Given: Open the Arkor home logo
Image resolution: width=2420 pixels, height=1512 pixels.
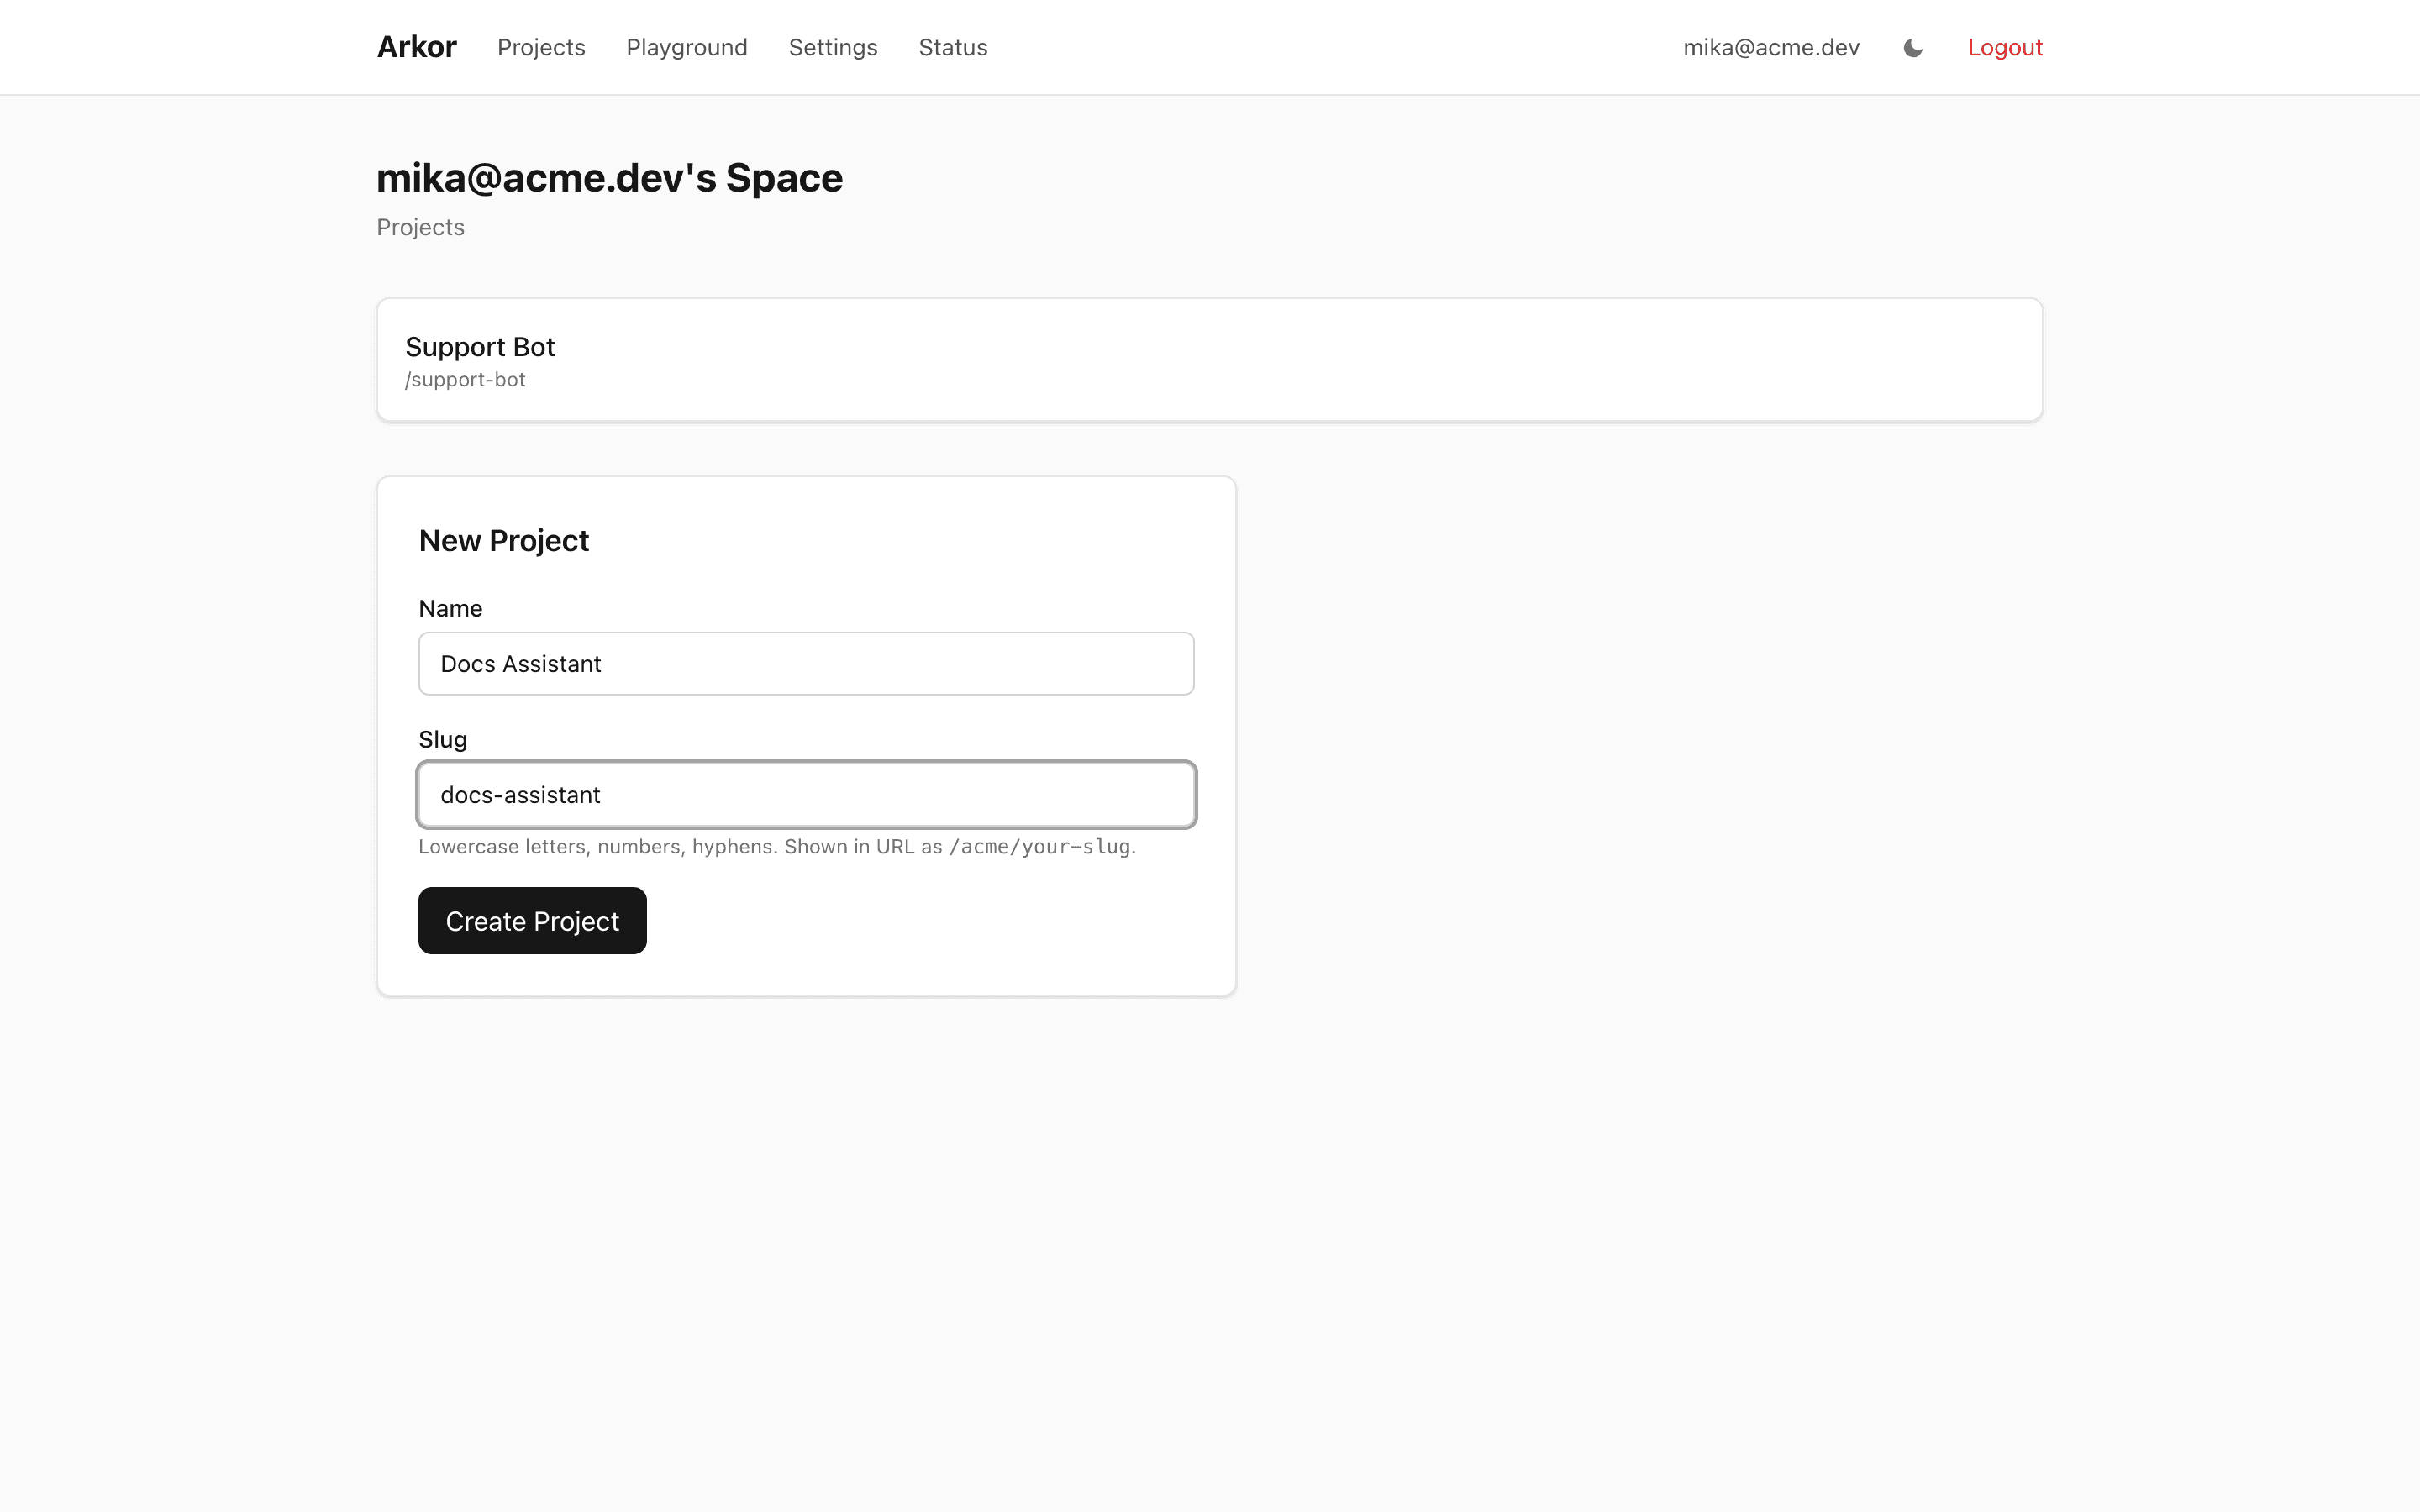Looking at the screenshot, I should [416, 47].
